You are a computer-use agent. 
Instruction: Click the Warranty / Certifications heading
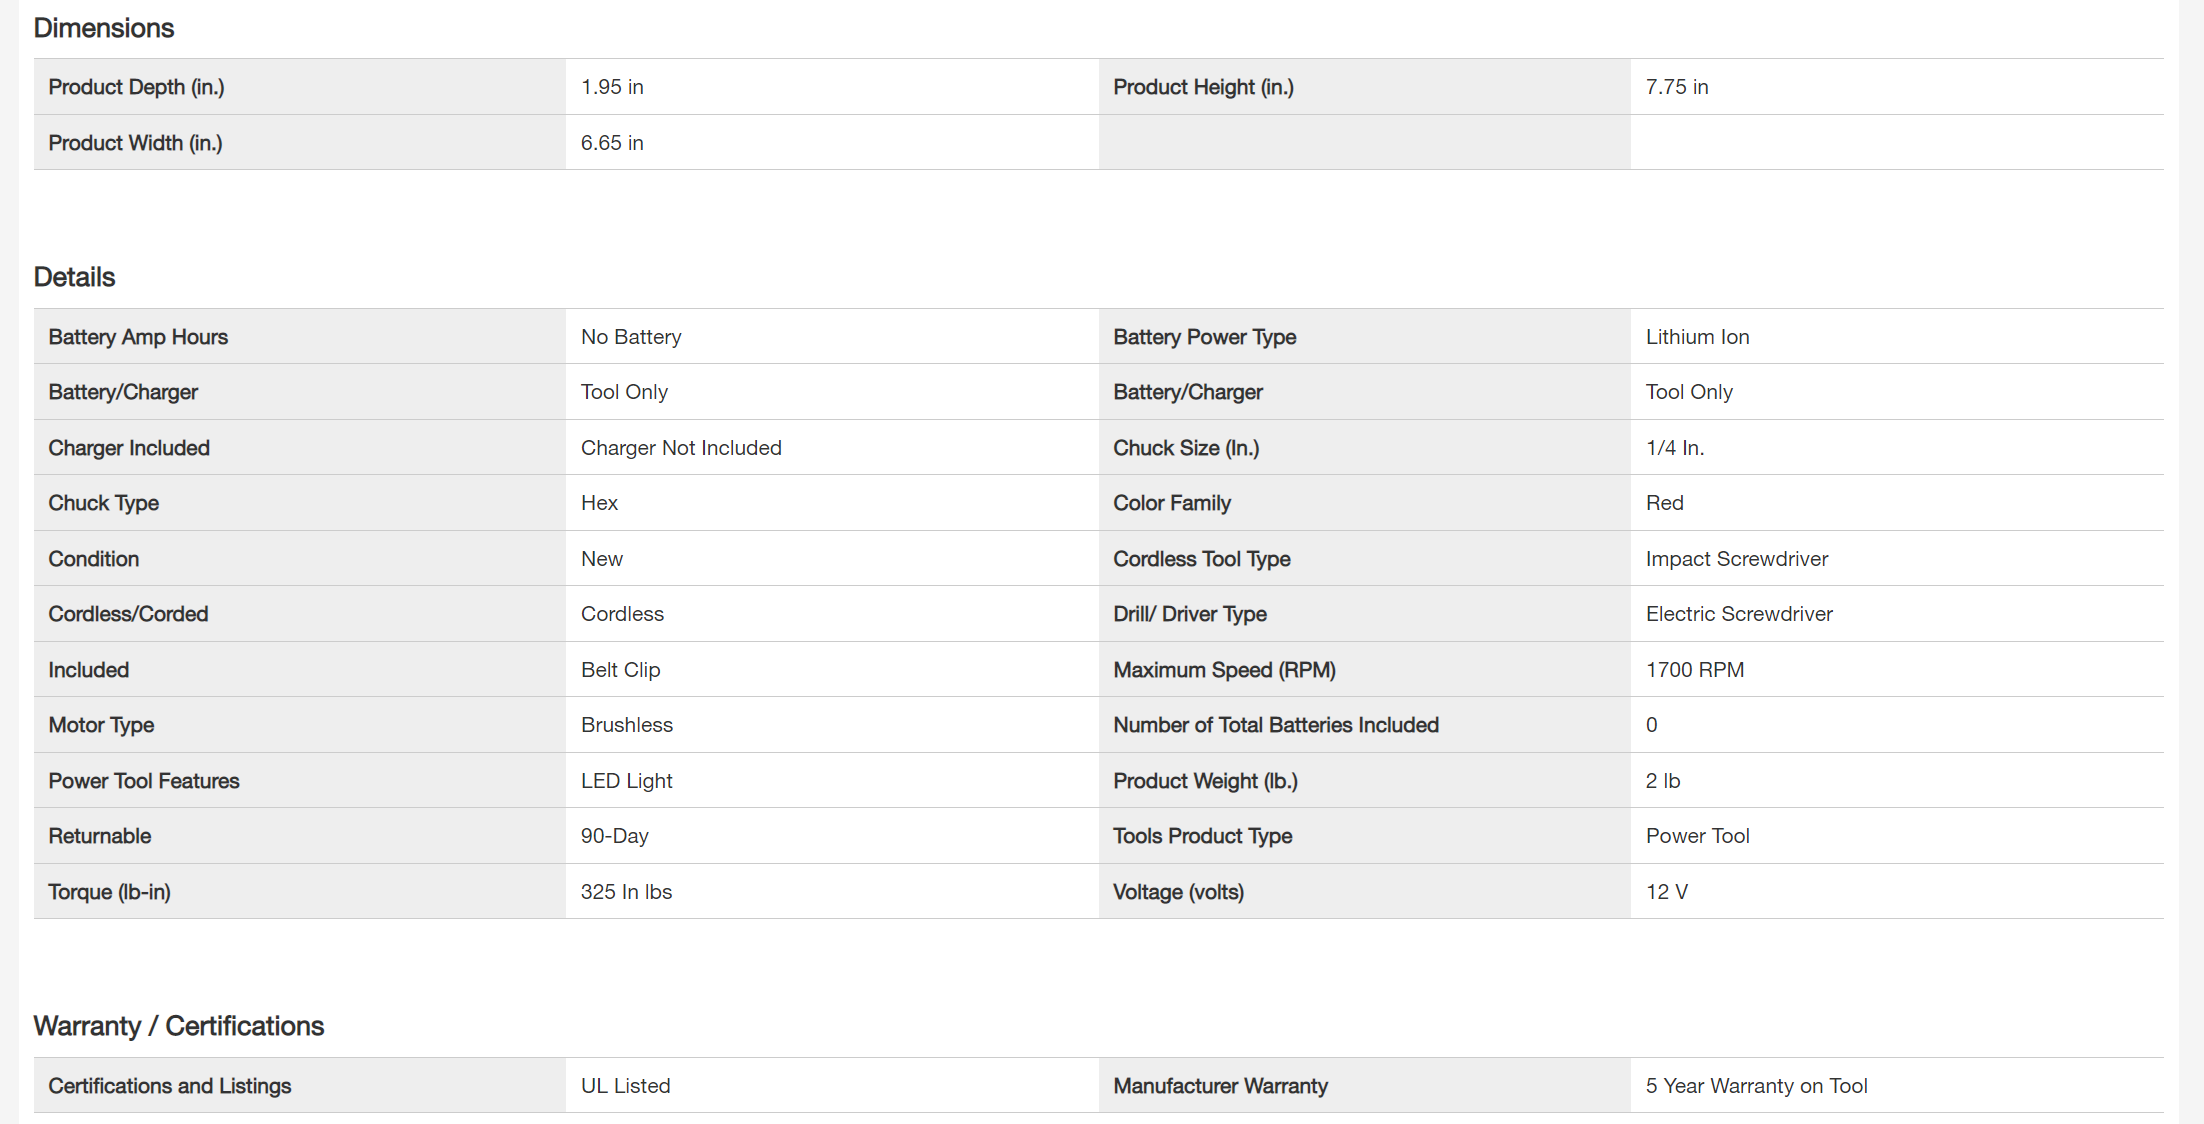pyautogui.click(x=179, y=1026)
